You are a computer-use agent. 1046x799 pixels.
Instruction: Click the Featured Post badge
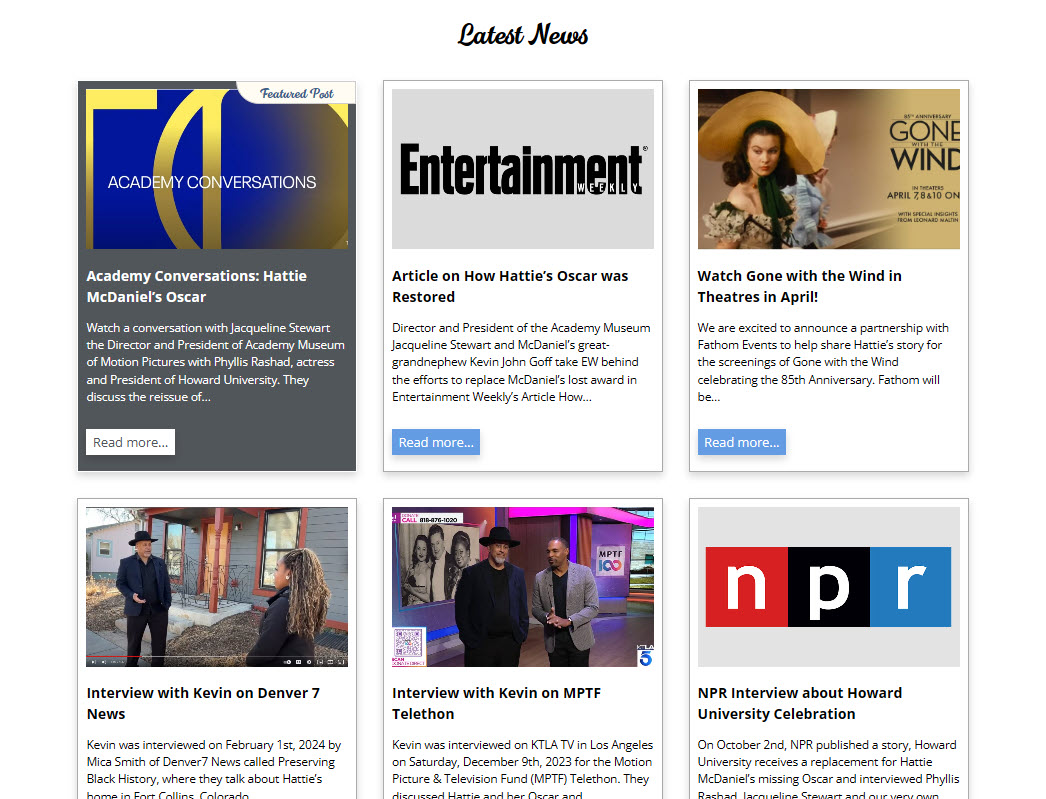[x=297, y=94]
